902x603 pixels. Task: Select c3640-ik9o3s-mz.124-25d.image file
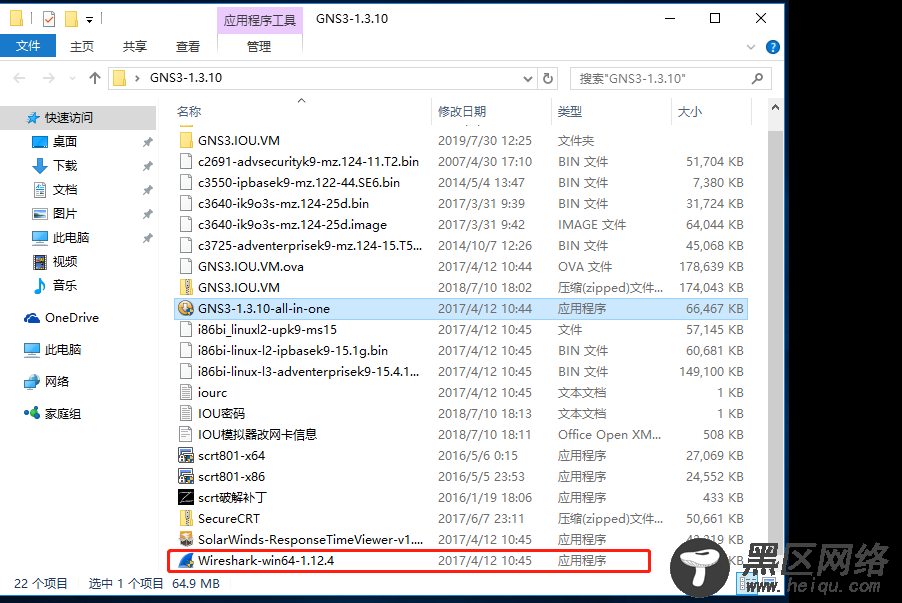point(460,224)
